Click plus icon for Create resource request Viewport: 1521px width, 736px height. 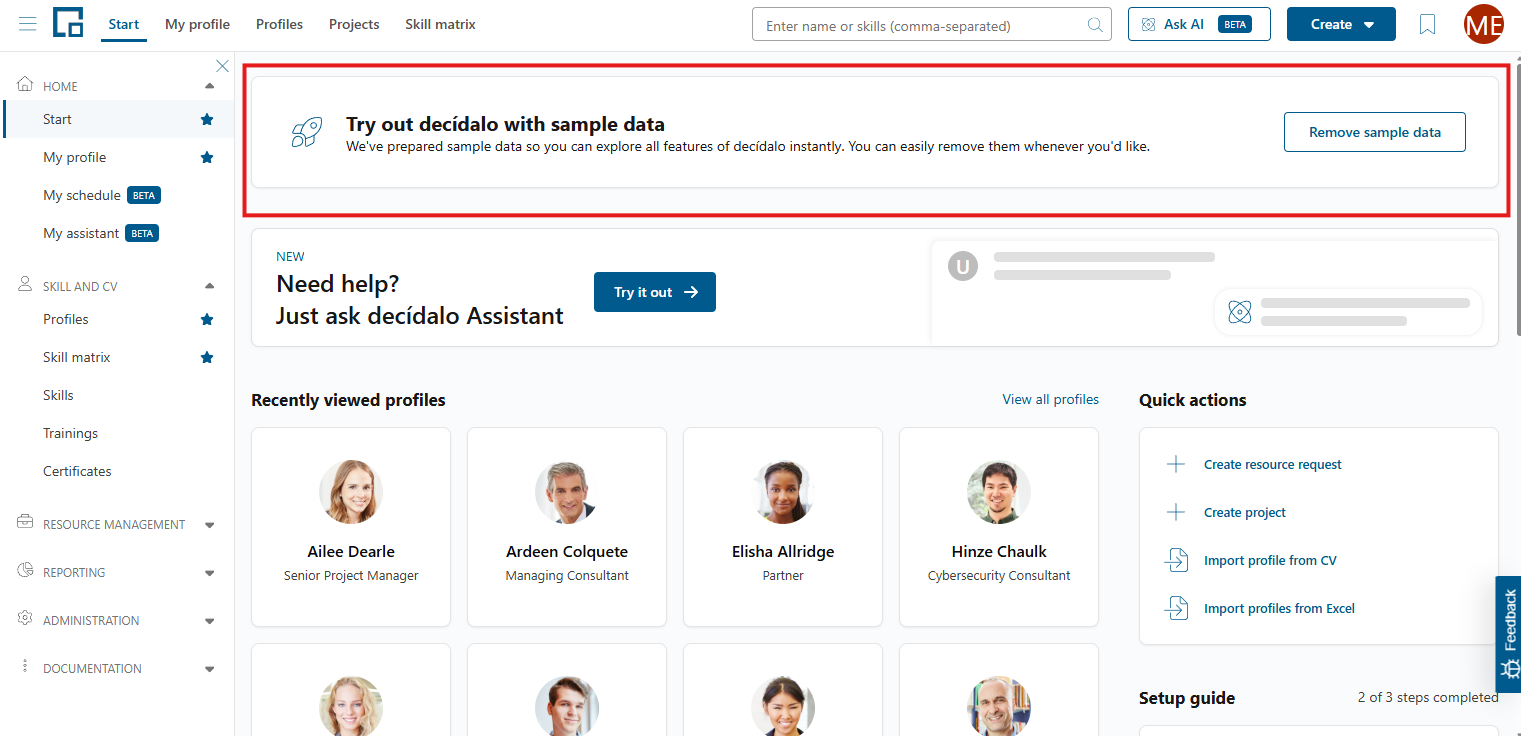click(x=1176, y=464)
